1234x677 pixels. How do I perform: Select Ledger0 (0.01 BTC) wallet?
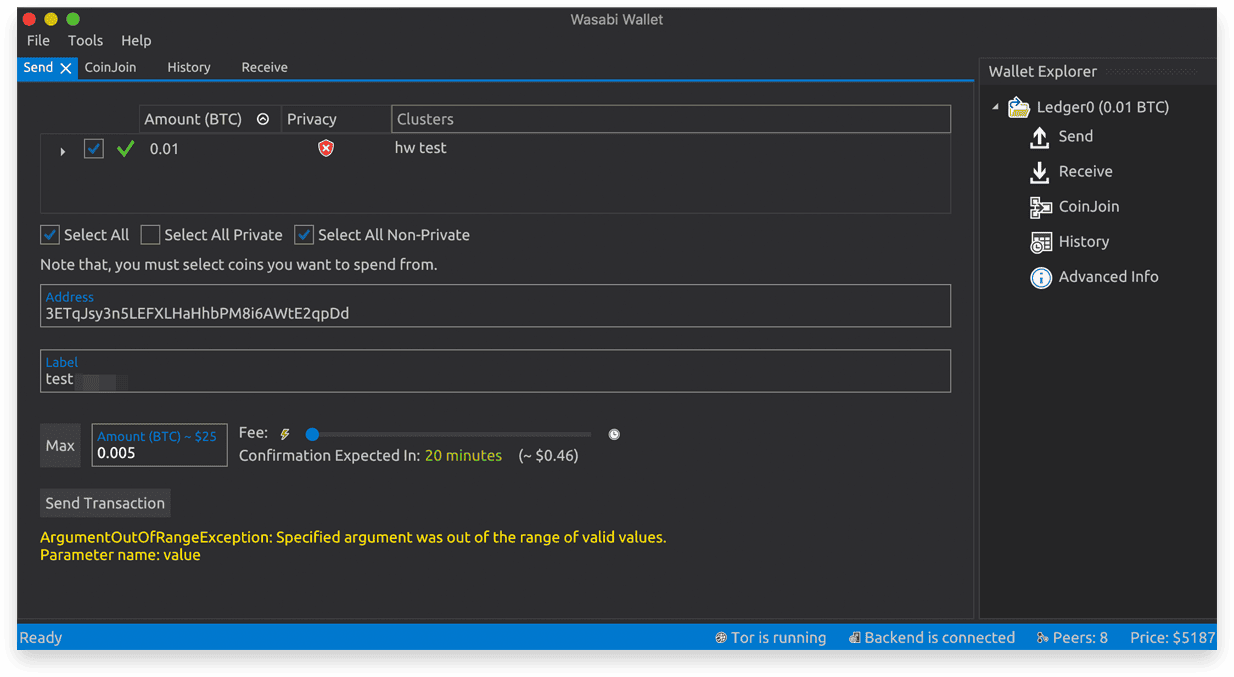pyautogui.click(x=1102, y=107)
